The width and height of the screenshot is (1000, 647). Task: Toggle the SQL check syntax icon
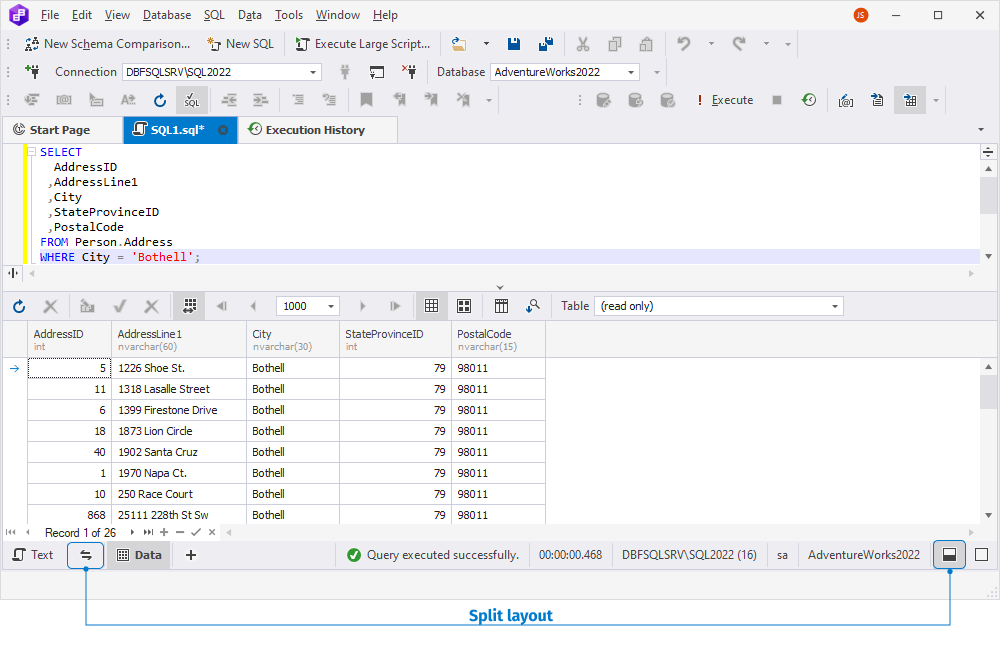(x=191, y=100)
